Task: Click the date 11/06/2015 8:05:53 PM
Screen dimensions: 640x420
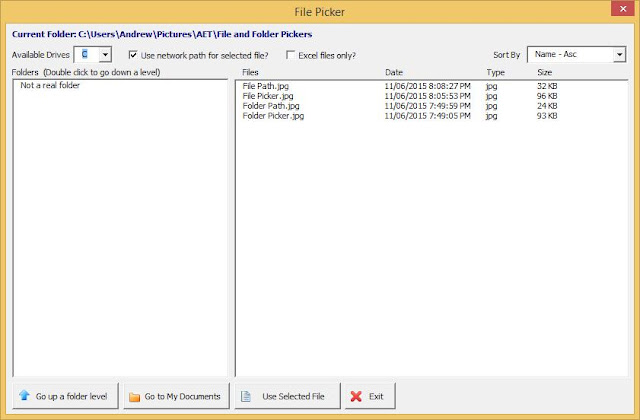Action: click(427, 96)
